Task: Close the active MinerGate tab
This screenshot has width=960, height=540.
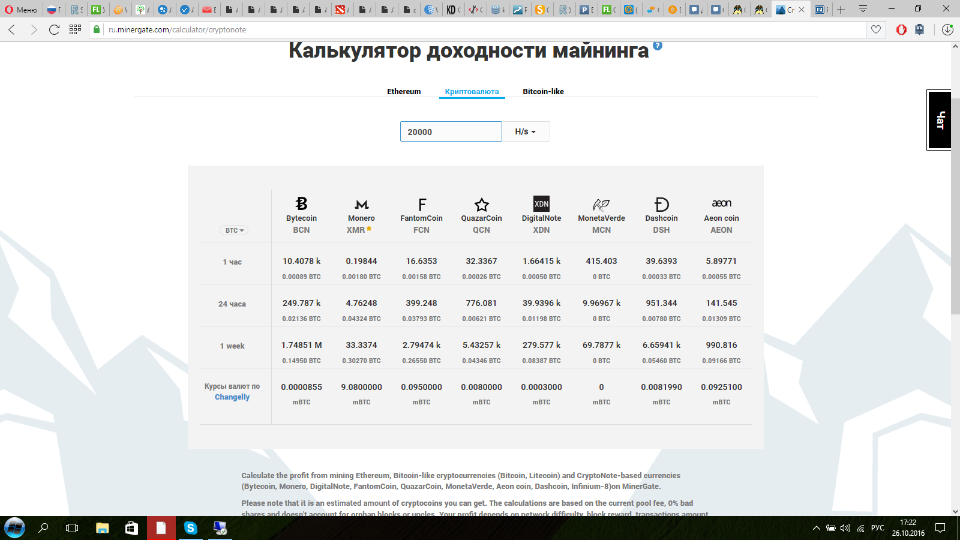Action: tap(801, 10)
